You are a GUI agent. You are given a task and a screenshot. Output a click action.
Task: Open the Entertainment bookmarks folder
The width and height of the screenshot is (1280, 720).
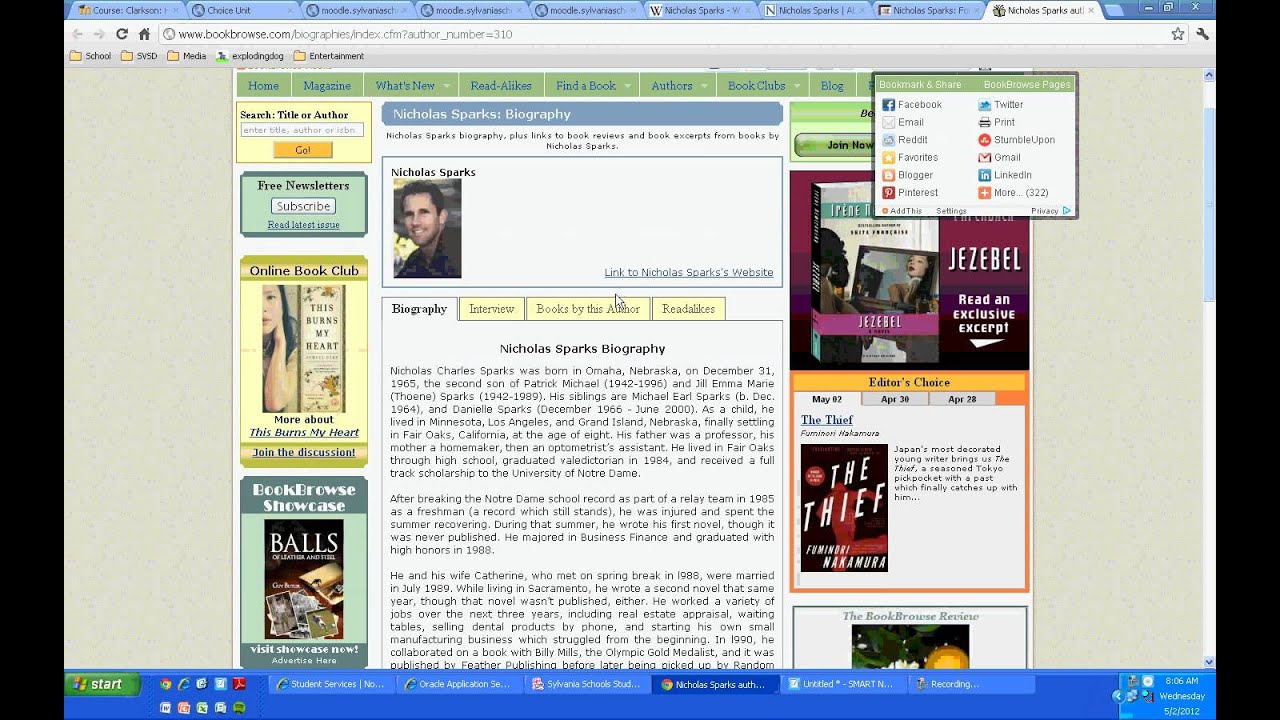[329, 56]
